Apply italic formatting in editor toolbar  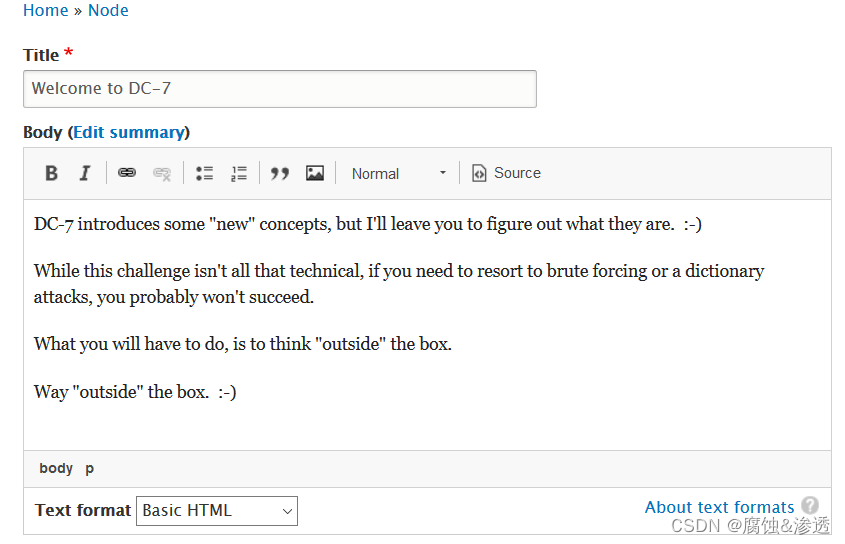85,173
